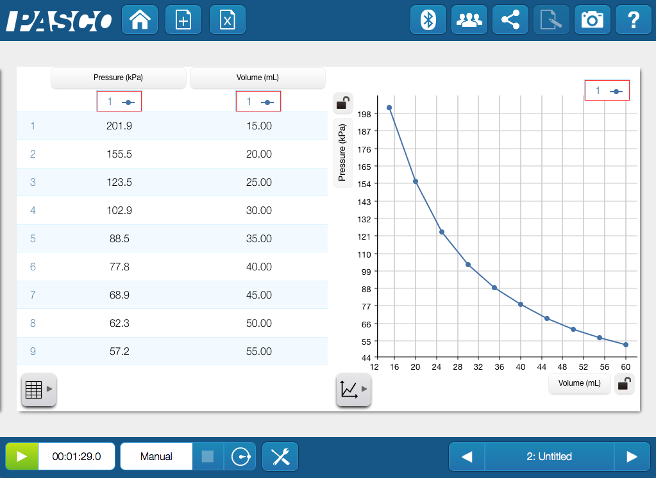Click the timer display 00:01:29.0

coord(77,456)
